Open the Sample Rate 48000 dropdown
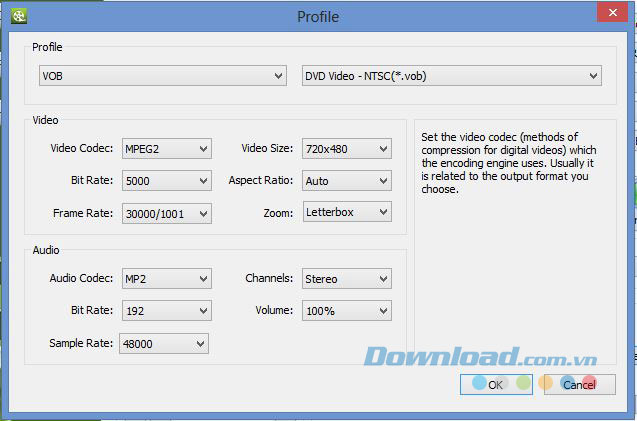Viewport: 637px width, 421px height. [164, 344]
